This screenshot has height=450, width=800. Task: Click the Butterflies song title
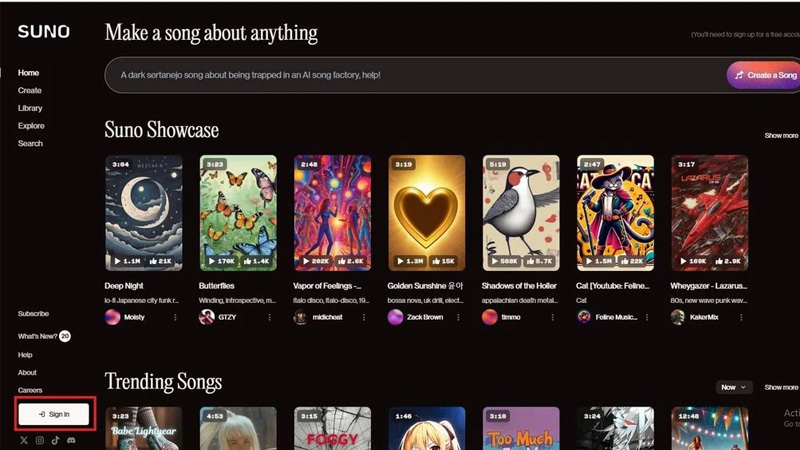217,286
